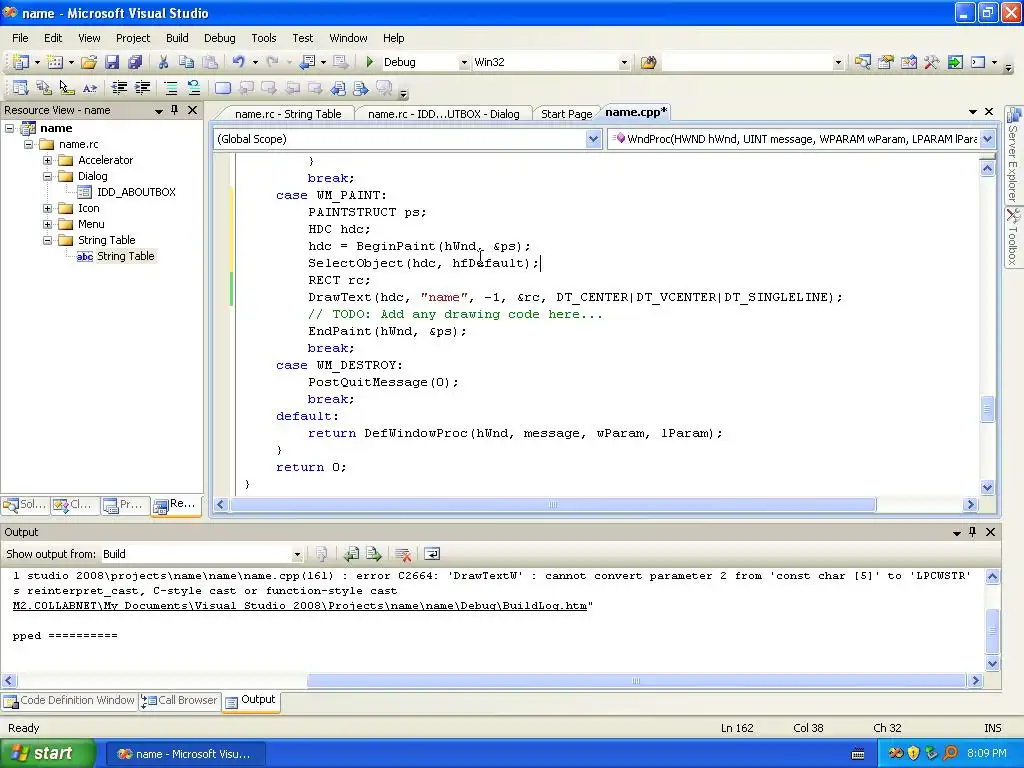Viewport: 1024px width, 768px height.
Task: Open the Command Window toolbar icon
Action: [978, 62]
